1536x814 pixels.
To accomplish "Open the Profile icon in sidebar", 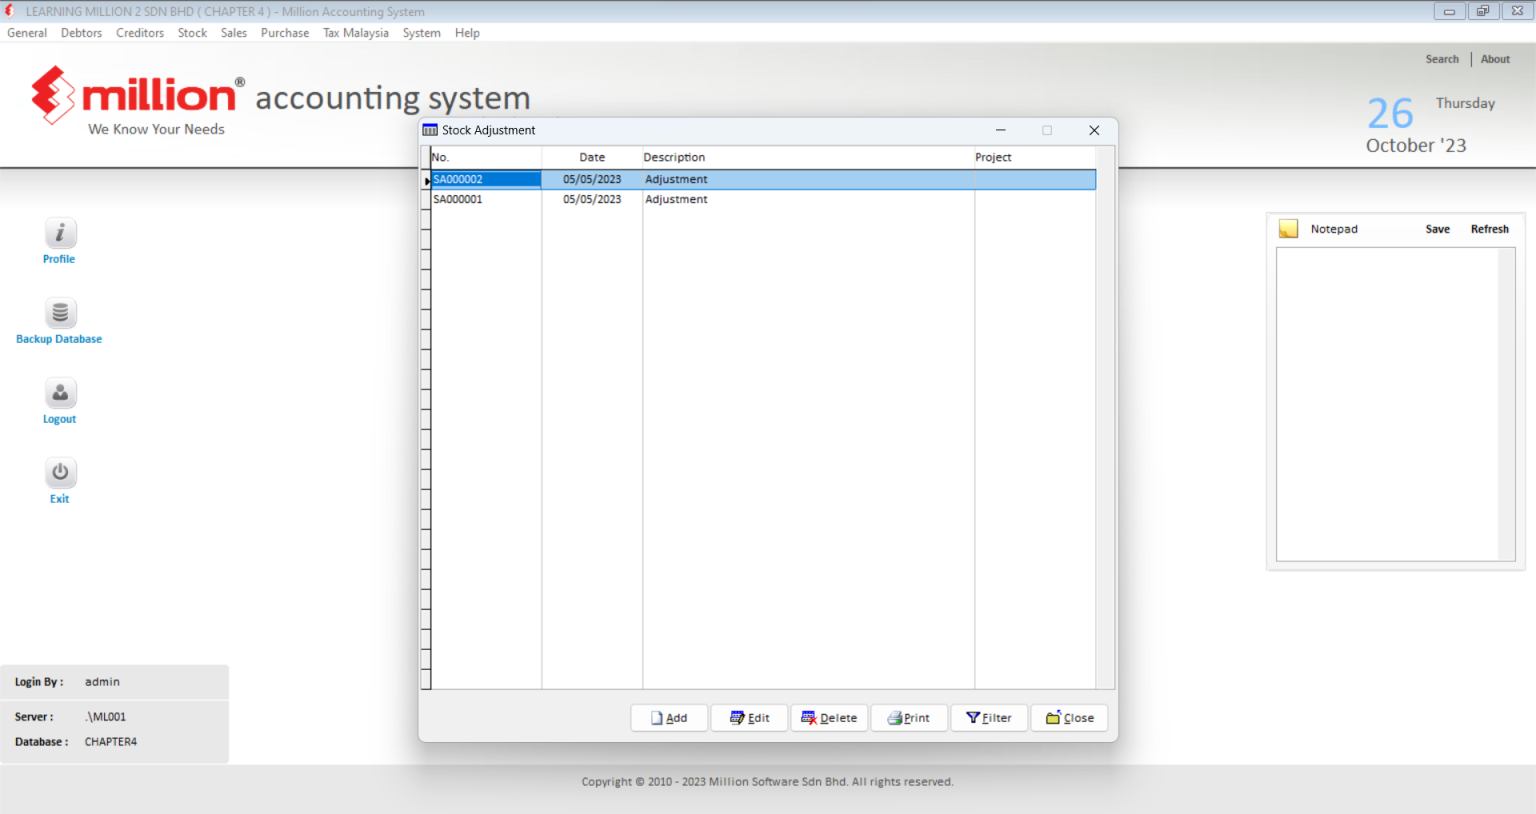I will (x=60, y=233).
